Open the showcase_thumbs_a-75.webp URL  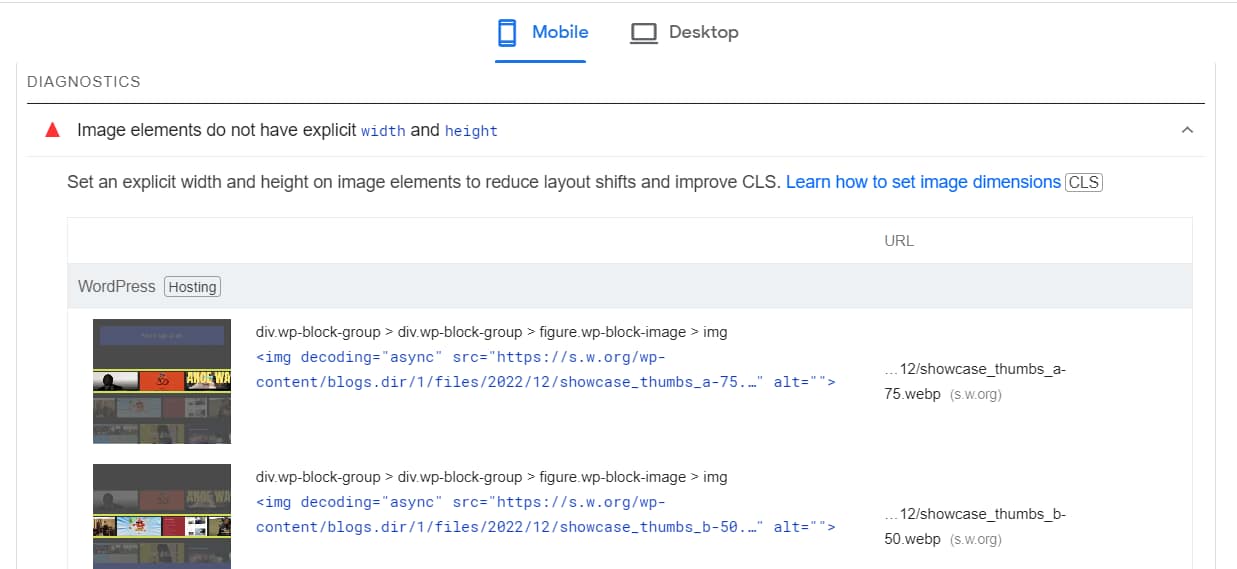click(974, 381)
